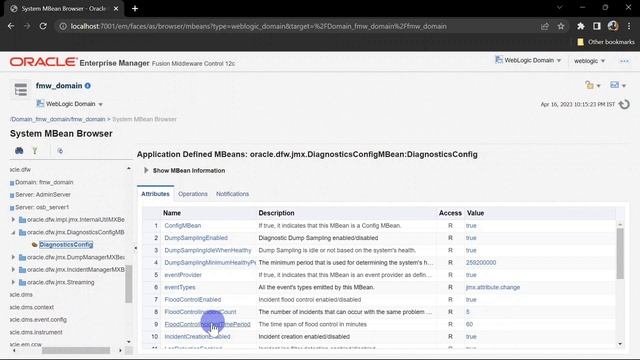
Task: Click the share page icon in address bar
Action: (544, 26)
